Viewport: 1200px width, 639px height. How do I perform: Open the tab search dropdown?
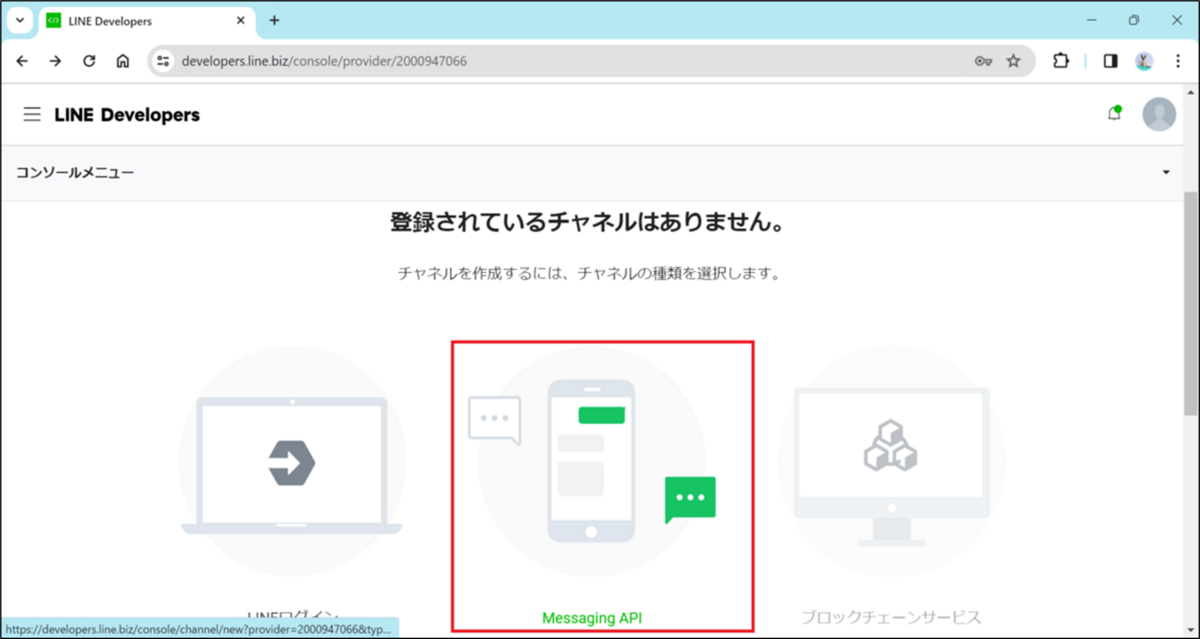[x=19, y=20]
